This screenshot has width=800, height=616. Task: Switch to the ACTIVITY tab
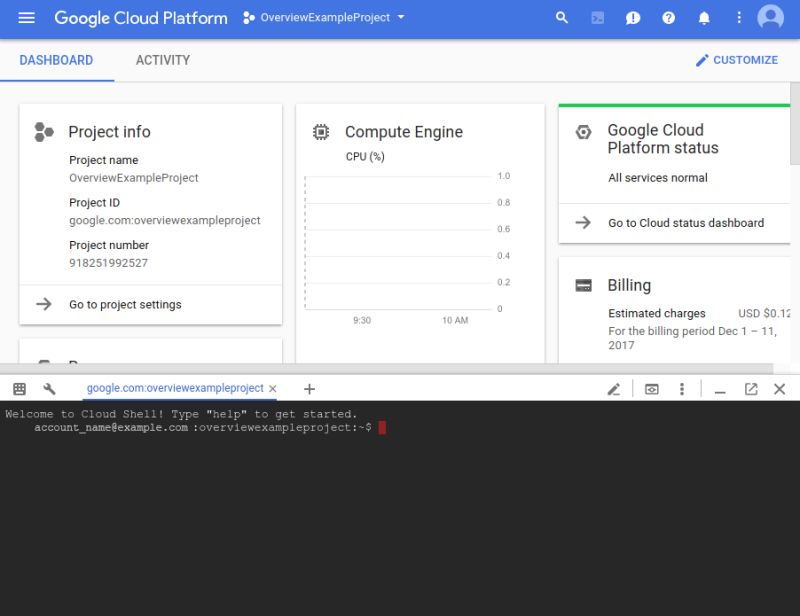162,60
